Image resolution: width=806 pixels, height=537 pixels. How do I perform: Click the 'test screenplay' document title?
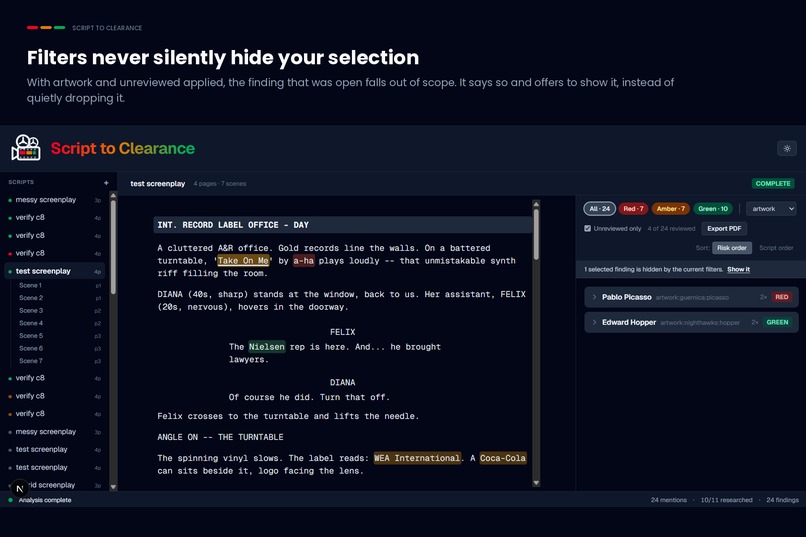[x=157, y=183]
